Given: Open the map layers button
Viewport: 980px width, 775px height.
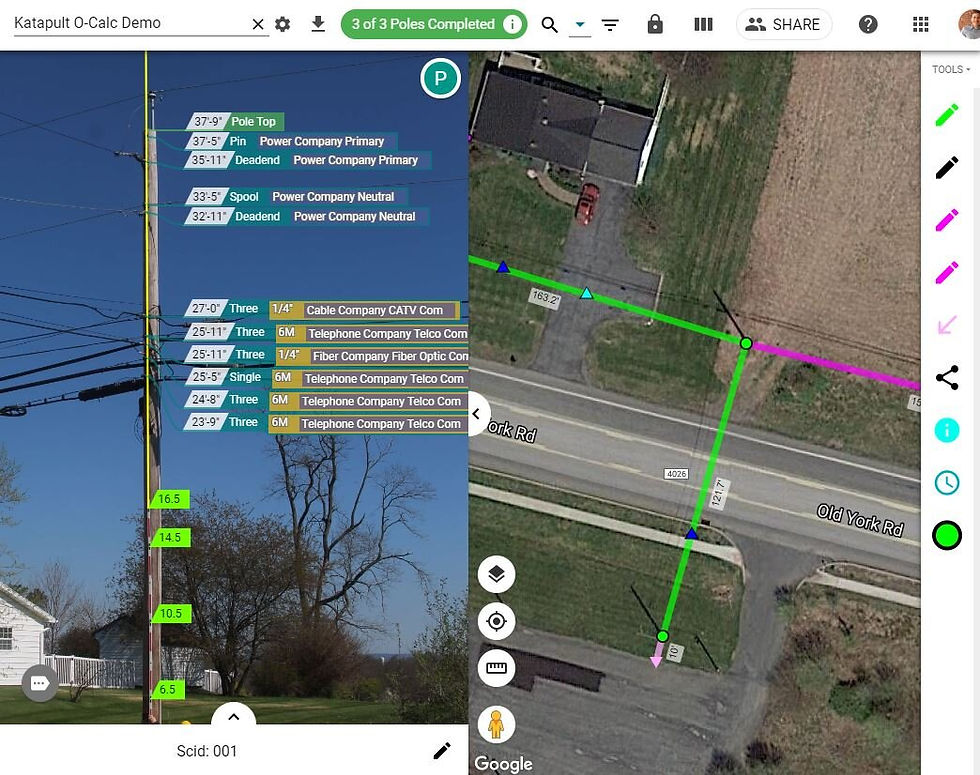Looking at the screenshot, I should point(496,574).
